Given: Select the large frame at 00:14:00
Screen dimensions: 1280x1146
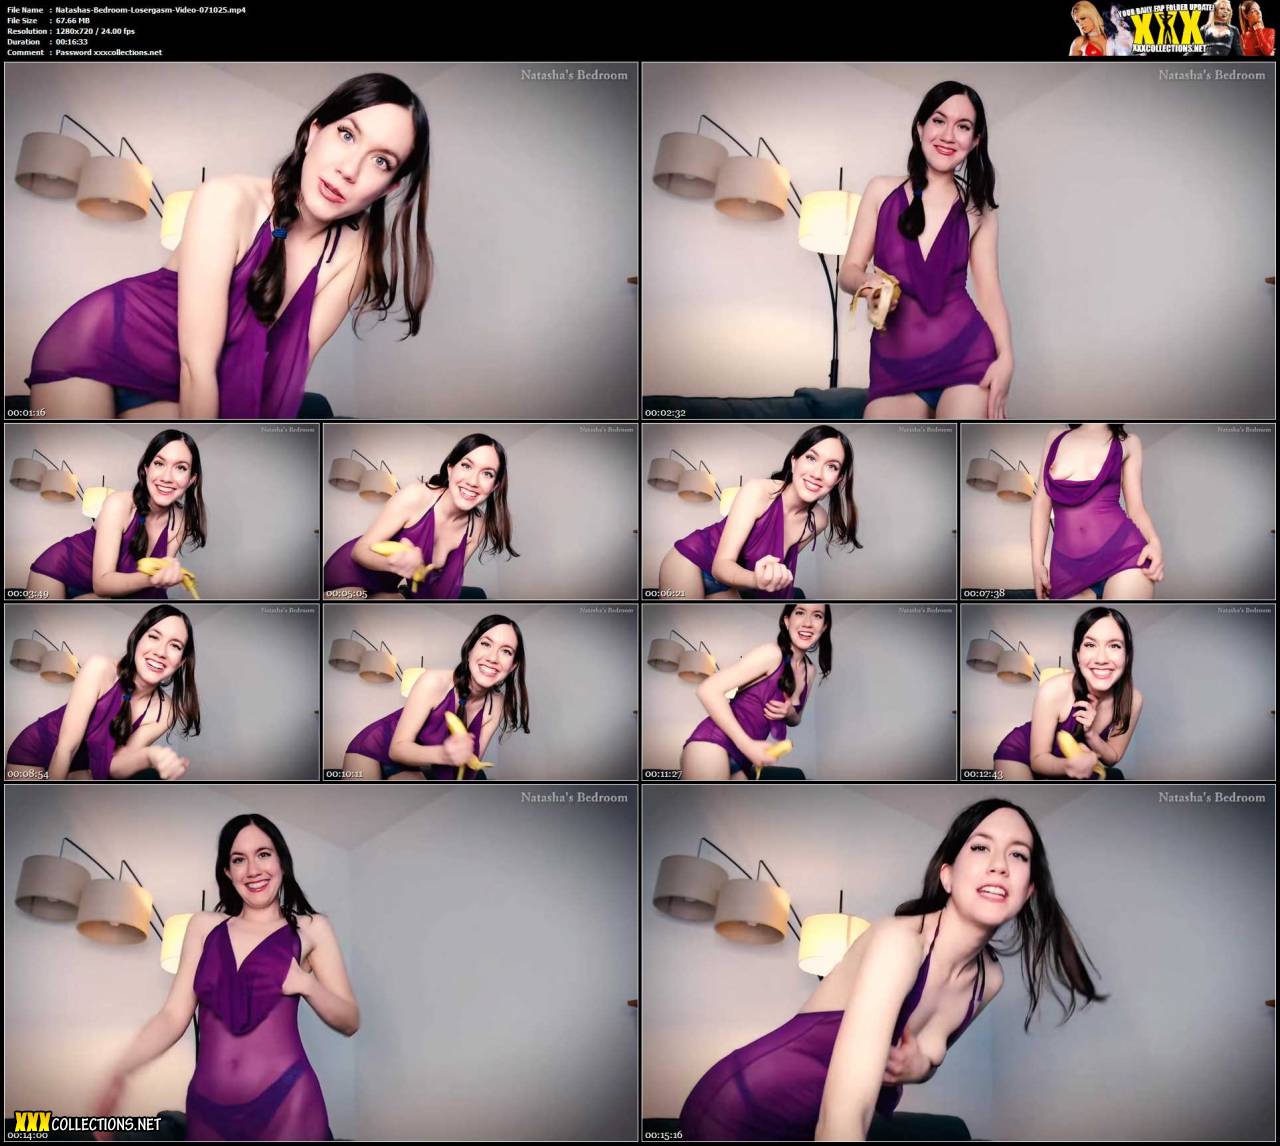Looking at the screenshot, I should point(320,963).
